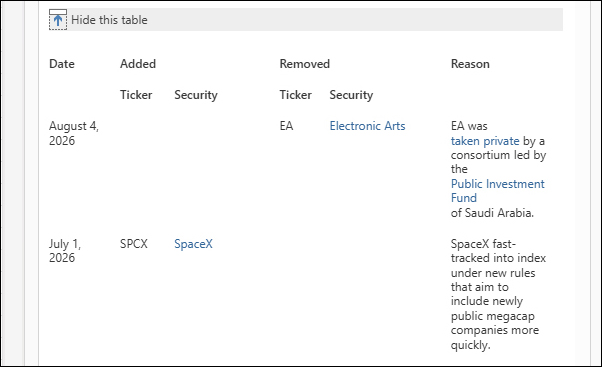
Task: Select the 'Reason' column header
Action: pyautogui.click(x=470, y=64)
